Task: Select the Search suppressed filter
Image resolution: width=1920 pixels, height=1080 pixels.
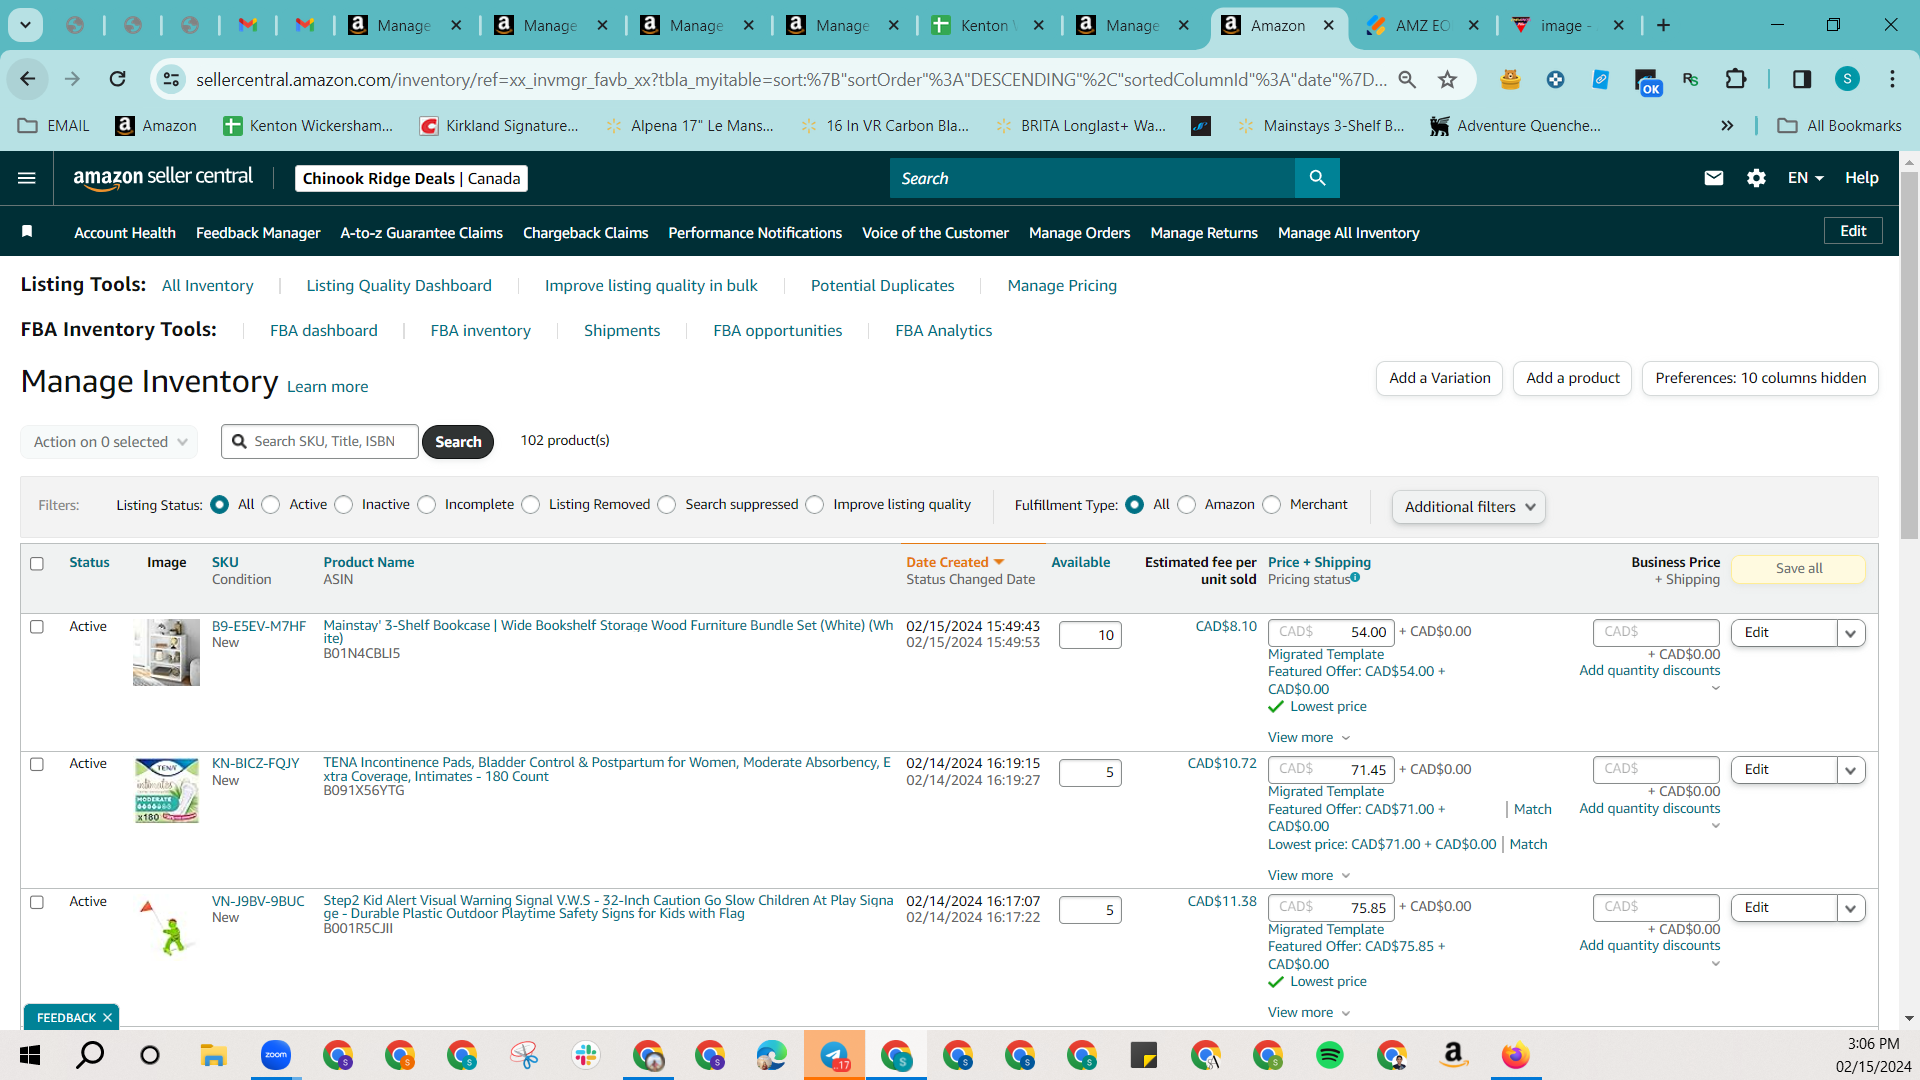Action: (667, 505)
